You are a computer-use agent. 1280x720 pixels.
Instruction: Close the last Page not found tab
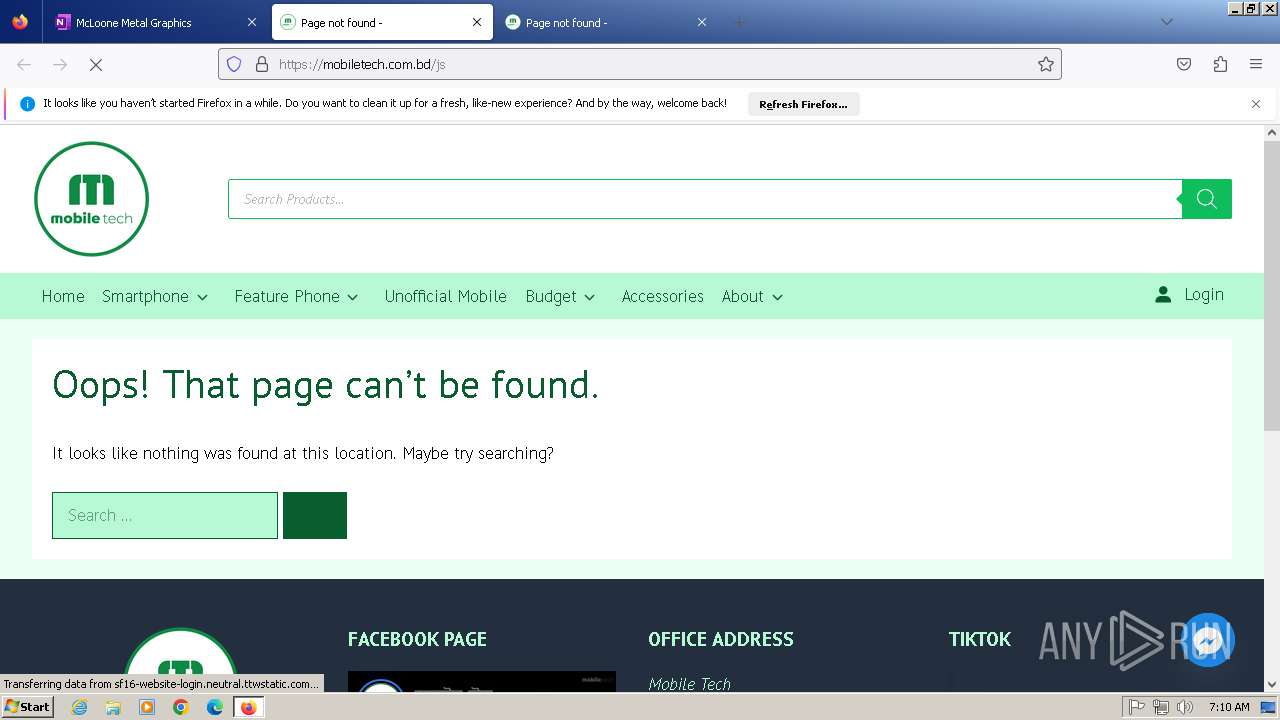click(x=701, y=22)
